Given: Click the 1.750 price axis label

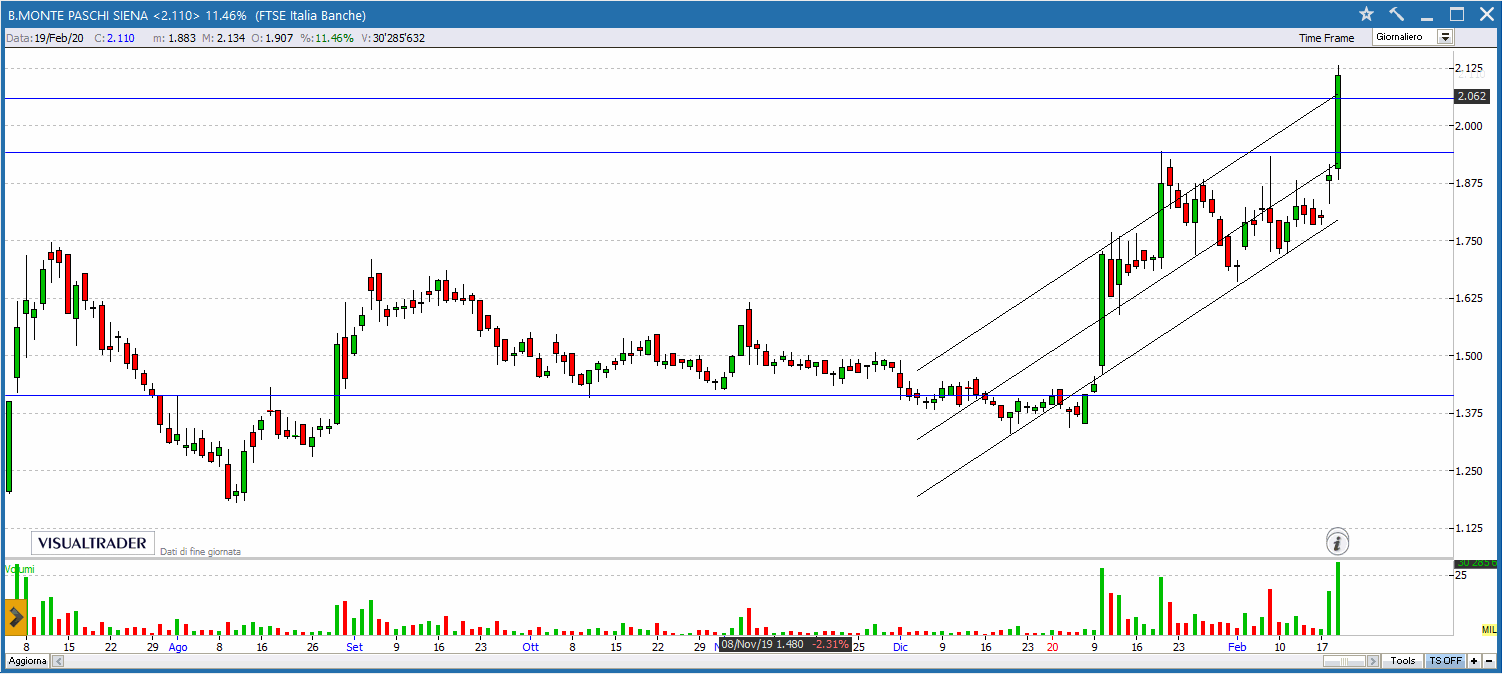Looking at the screenshot, I should 1470,241.
